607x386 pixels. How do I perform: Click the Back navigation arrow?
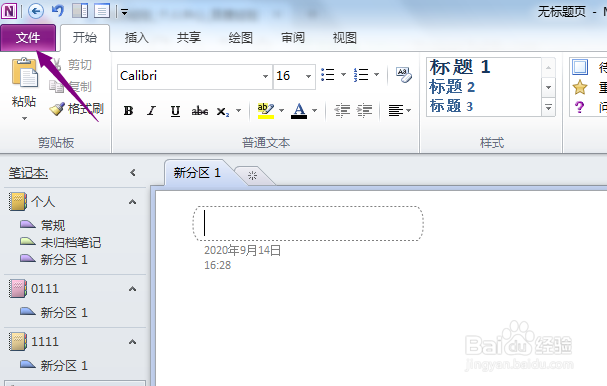click(x=36, y=11)
